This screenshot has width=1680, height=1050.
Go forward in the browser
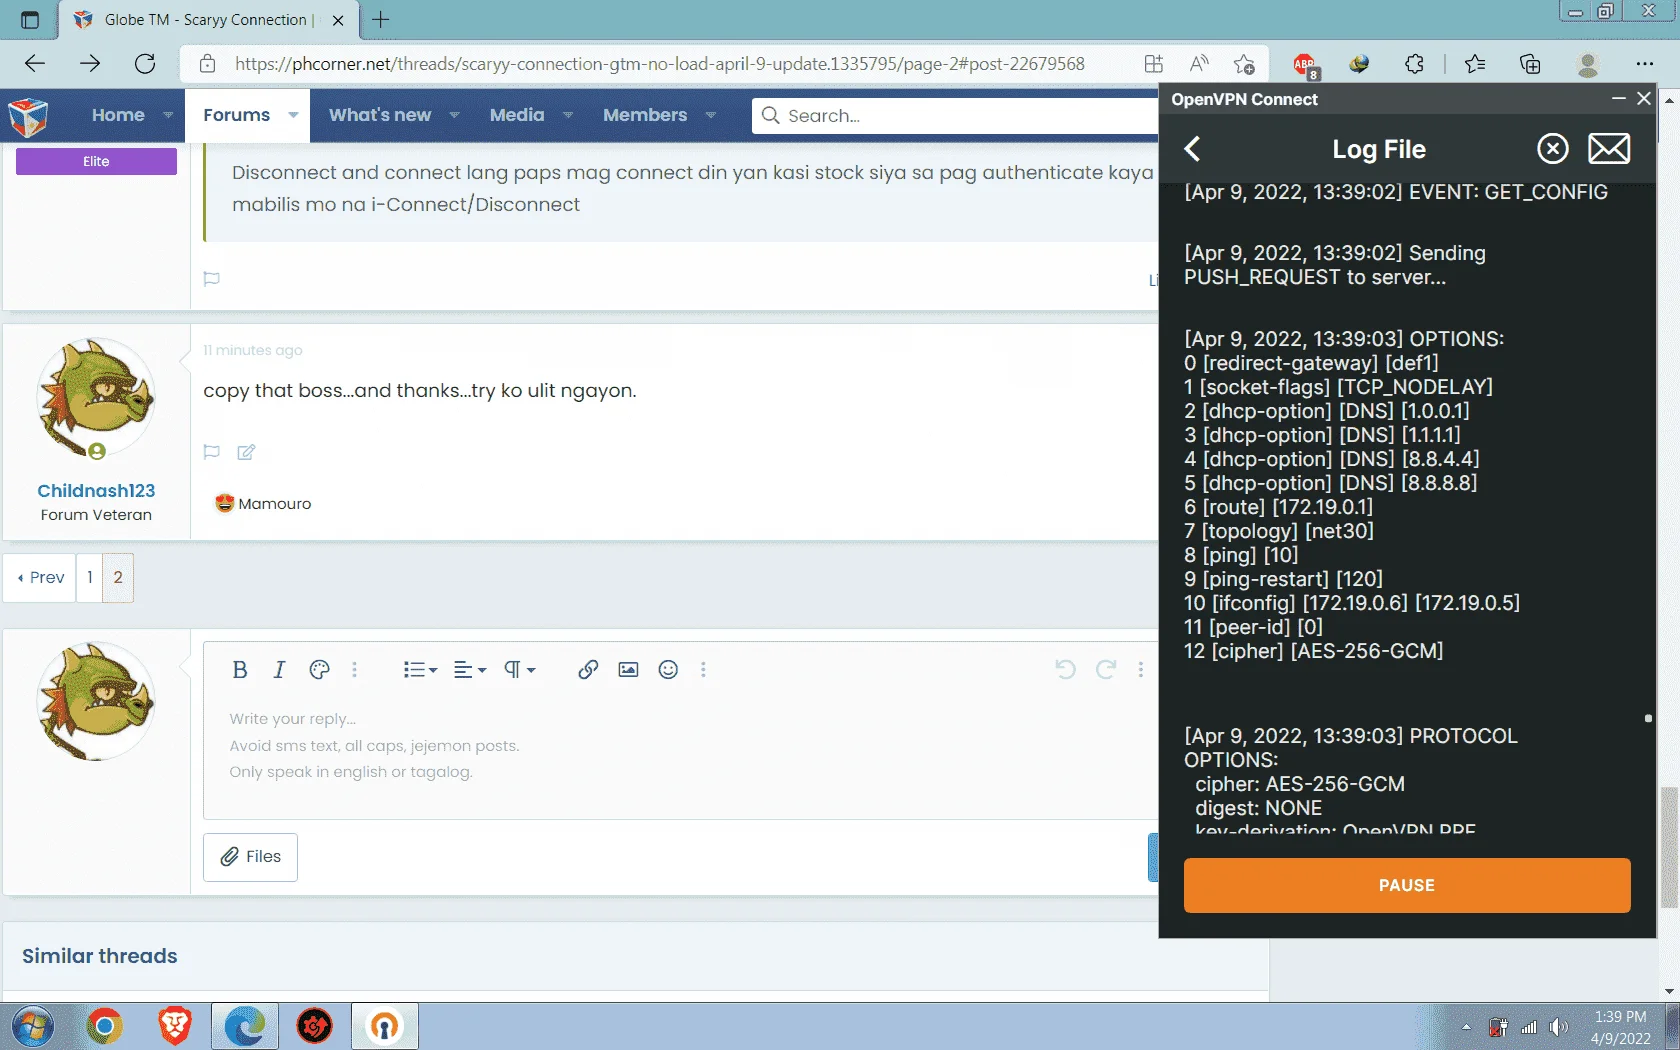click(90, 64)
